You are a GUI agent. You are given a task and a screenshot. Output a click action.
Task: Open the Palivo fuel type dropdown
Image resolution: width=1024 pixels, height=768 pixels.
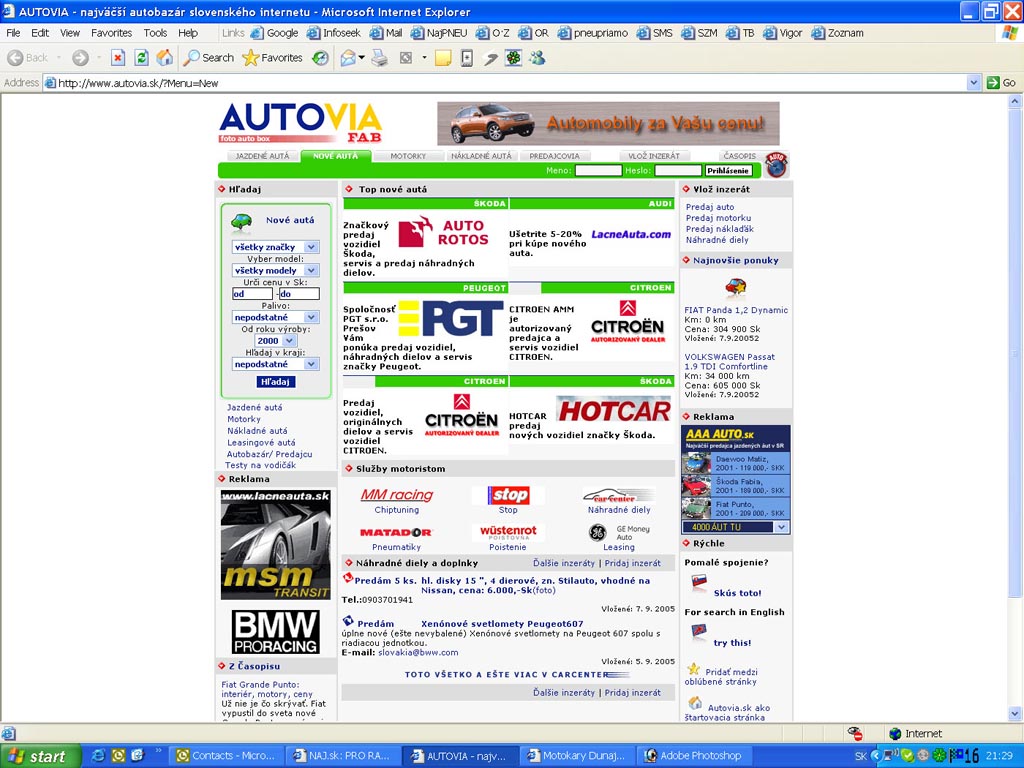click(275, 317)
